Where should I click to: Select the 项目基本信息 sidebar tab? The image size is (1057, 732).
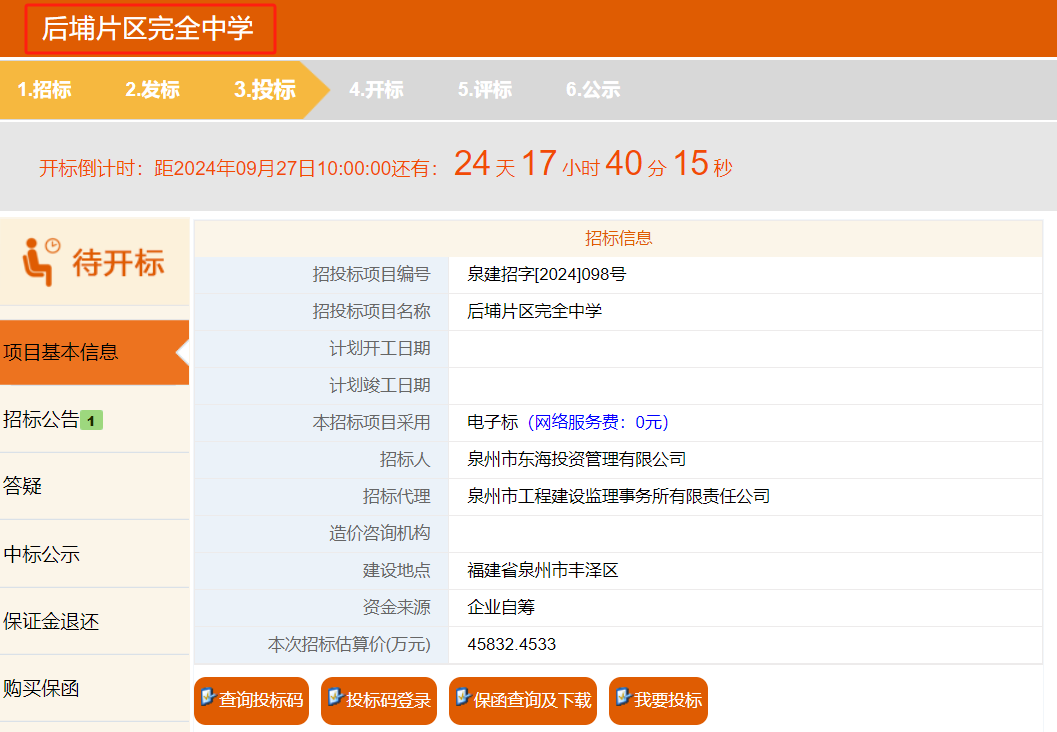[x=61, y=352]
